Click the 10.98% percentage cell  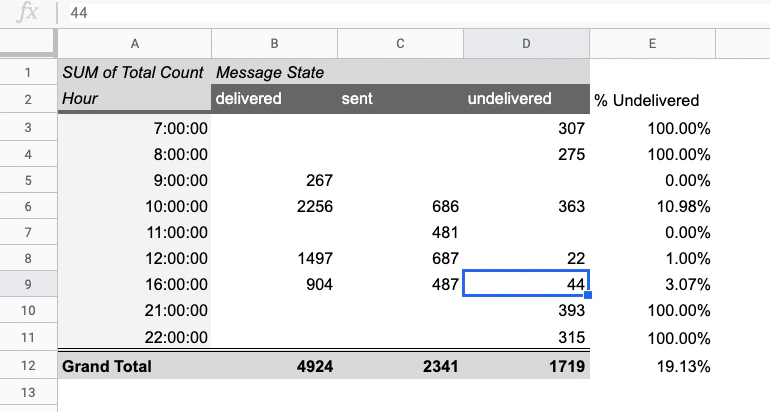tap(652, 206)
